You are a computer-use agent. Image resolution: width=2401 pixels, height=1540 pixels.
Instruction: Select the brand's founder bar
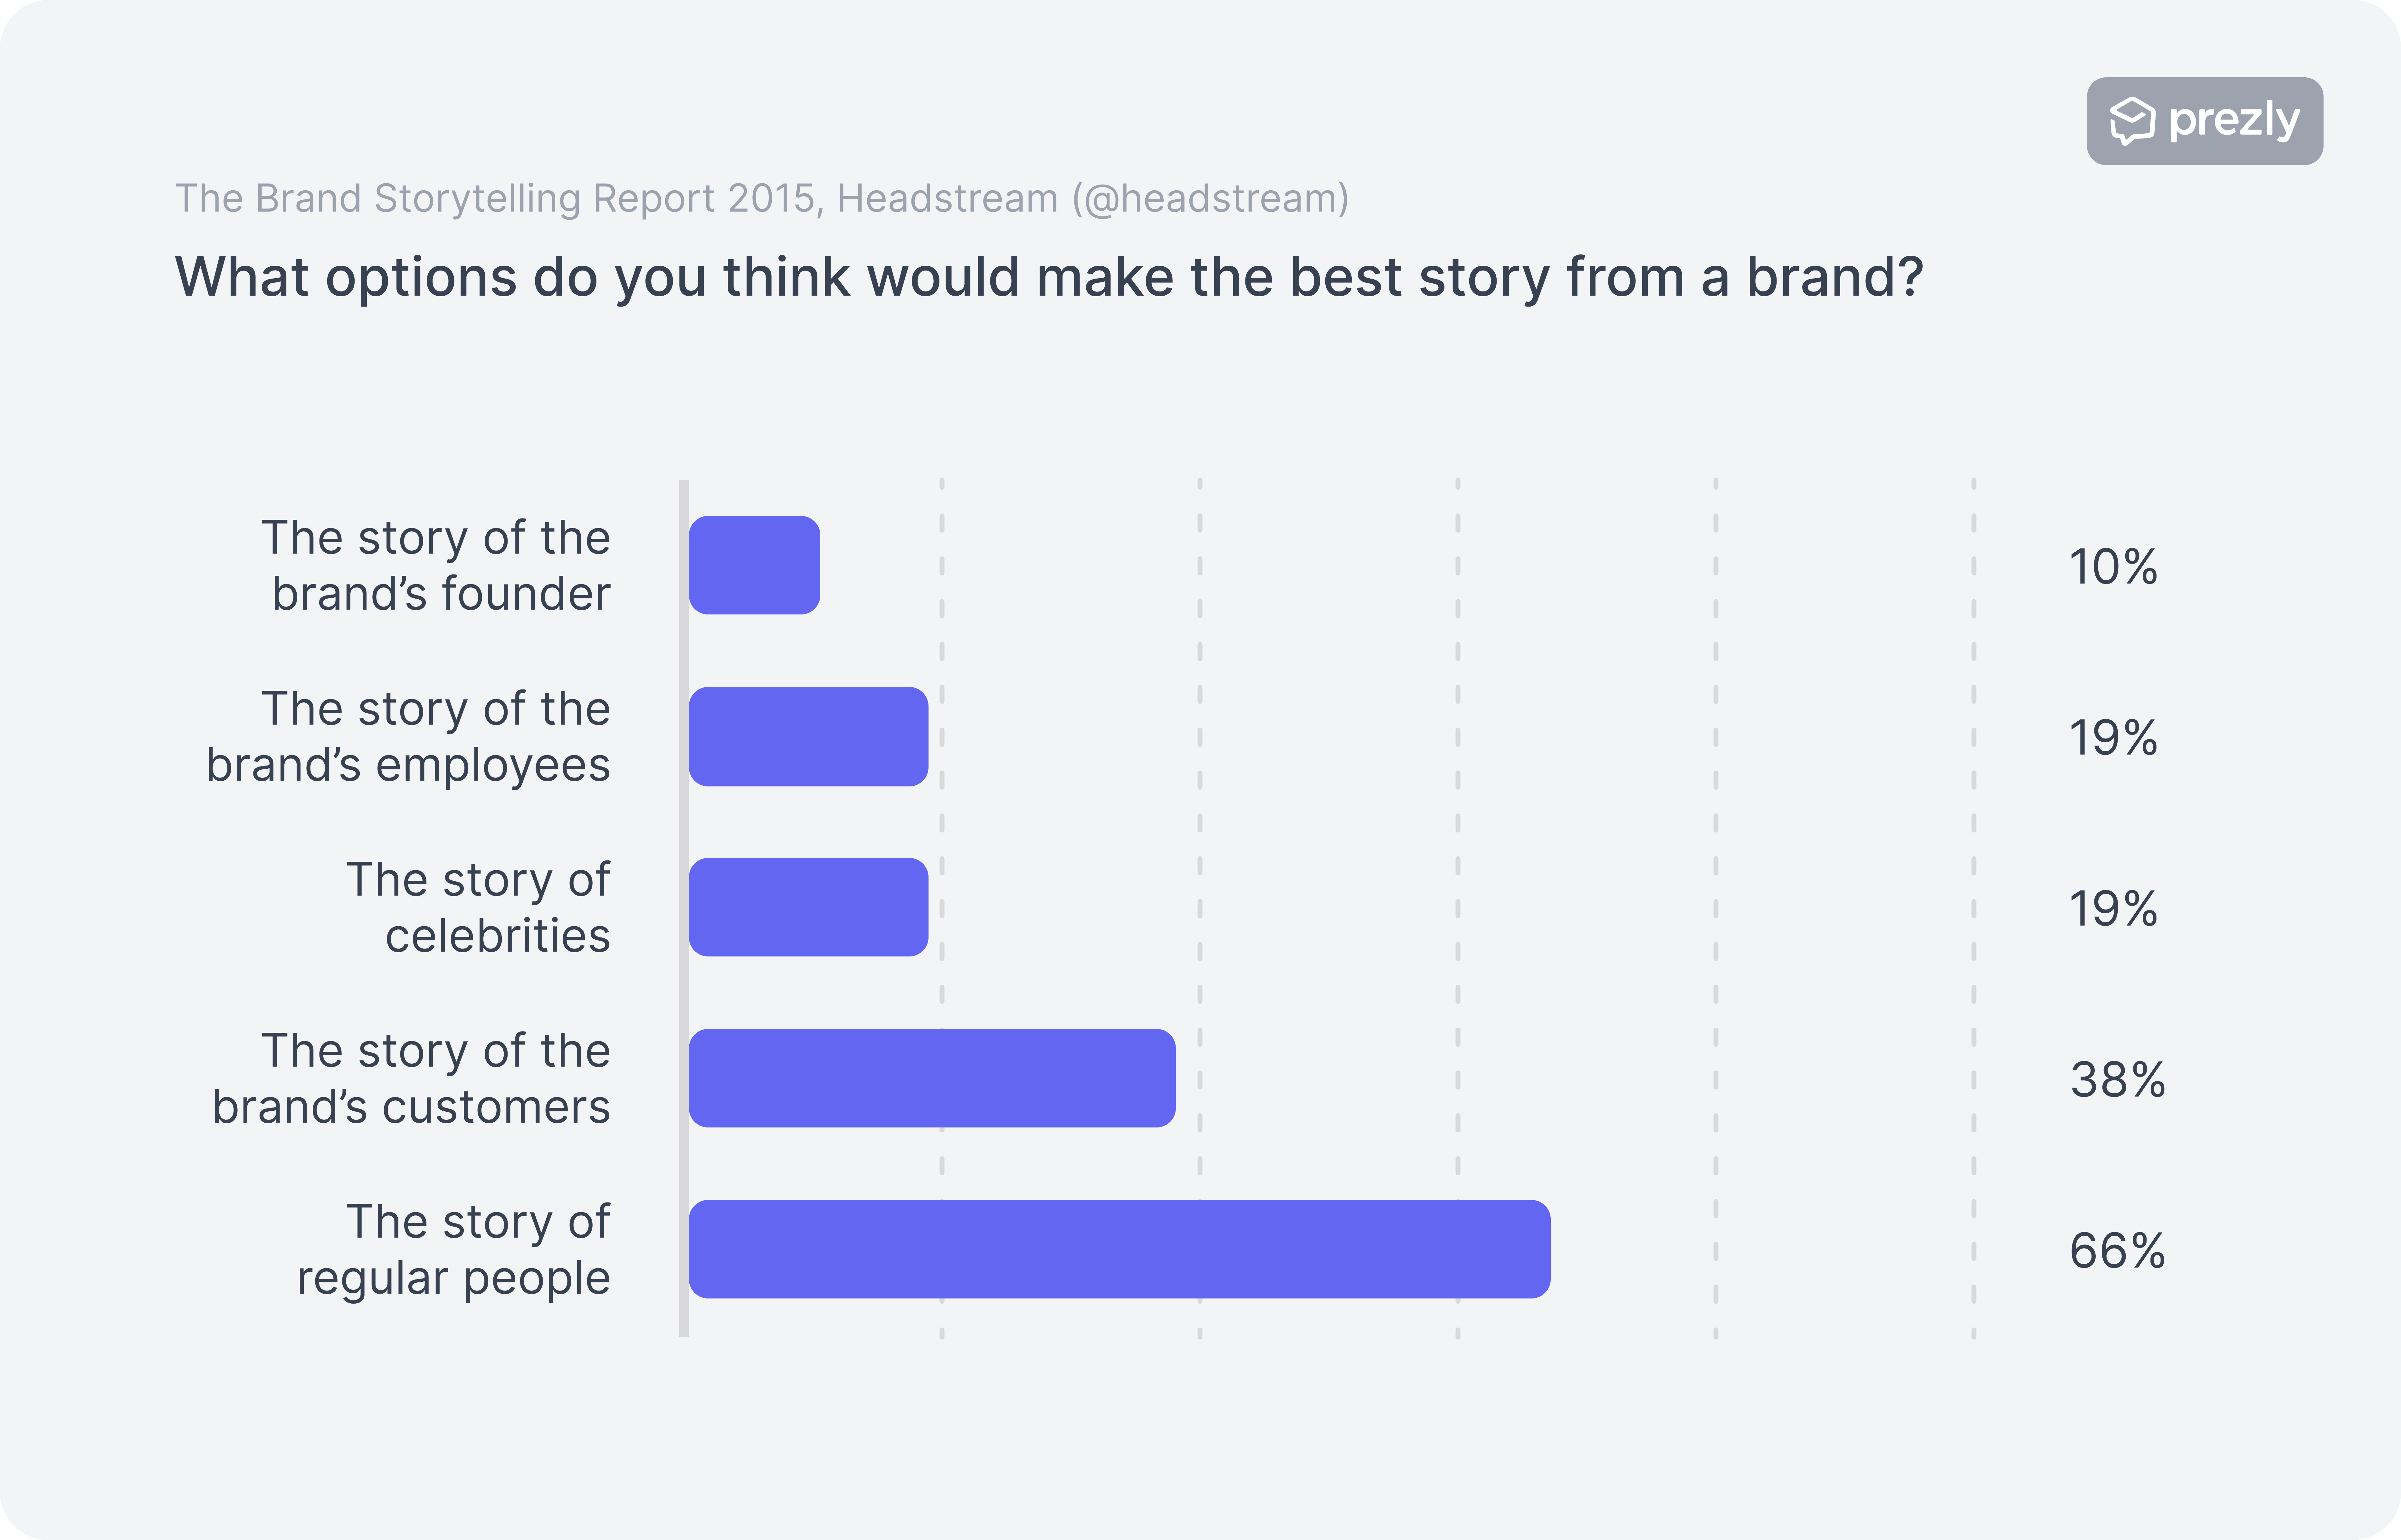tap(754, 565)
